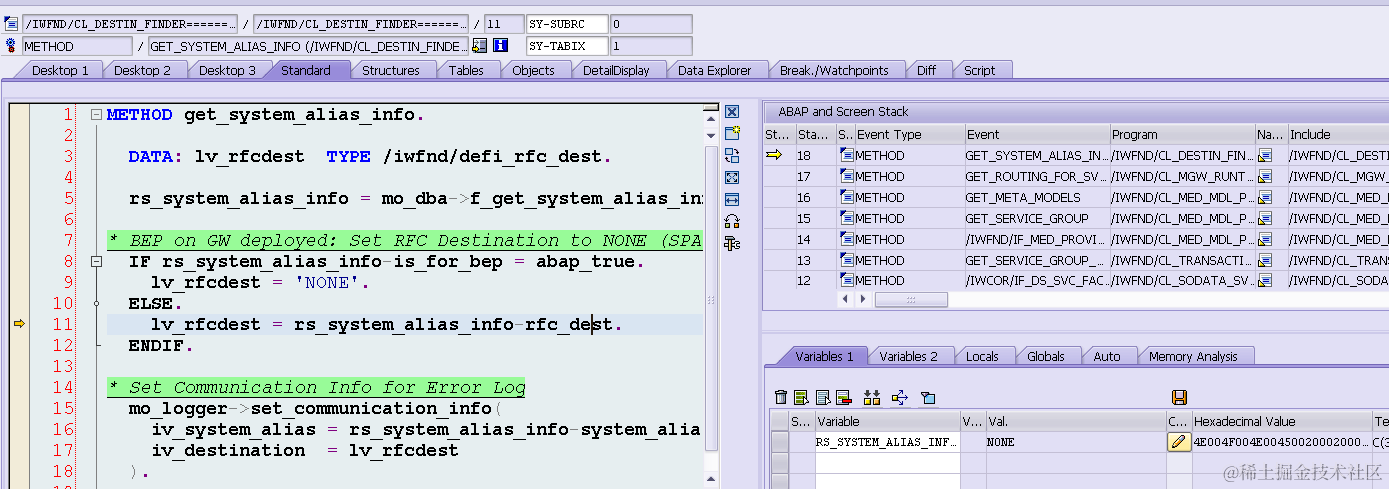Viewport: 1389px width, 489px height.
Task: Open the Memory Analysis tab
Action: (1193, 356)
